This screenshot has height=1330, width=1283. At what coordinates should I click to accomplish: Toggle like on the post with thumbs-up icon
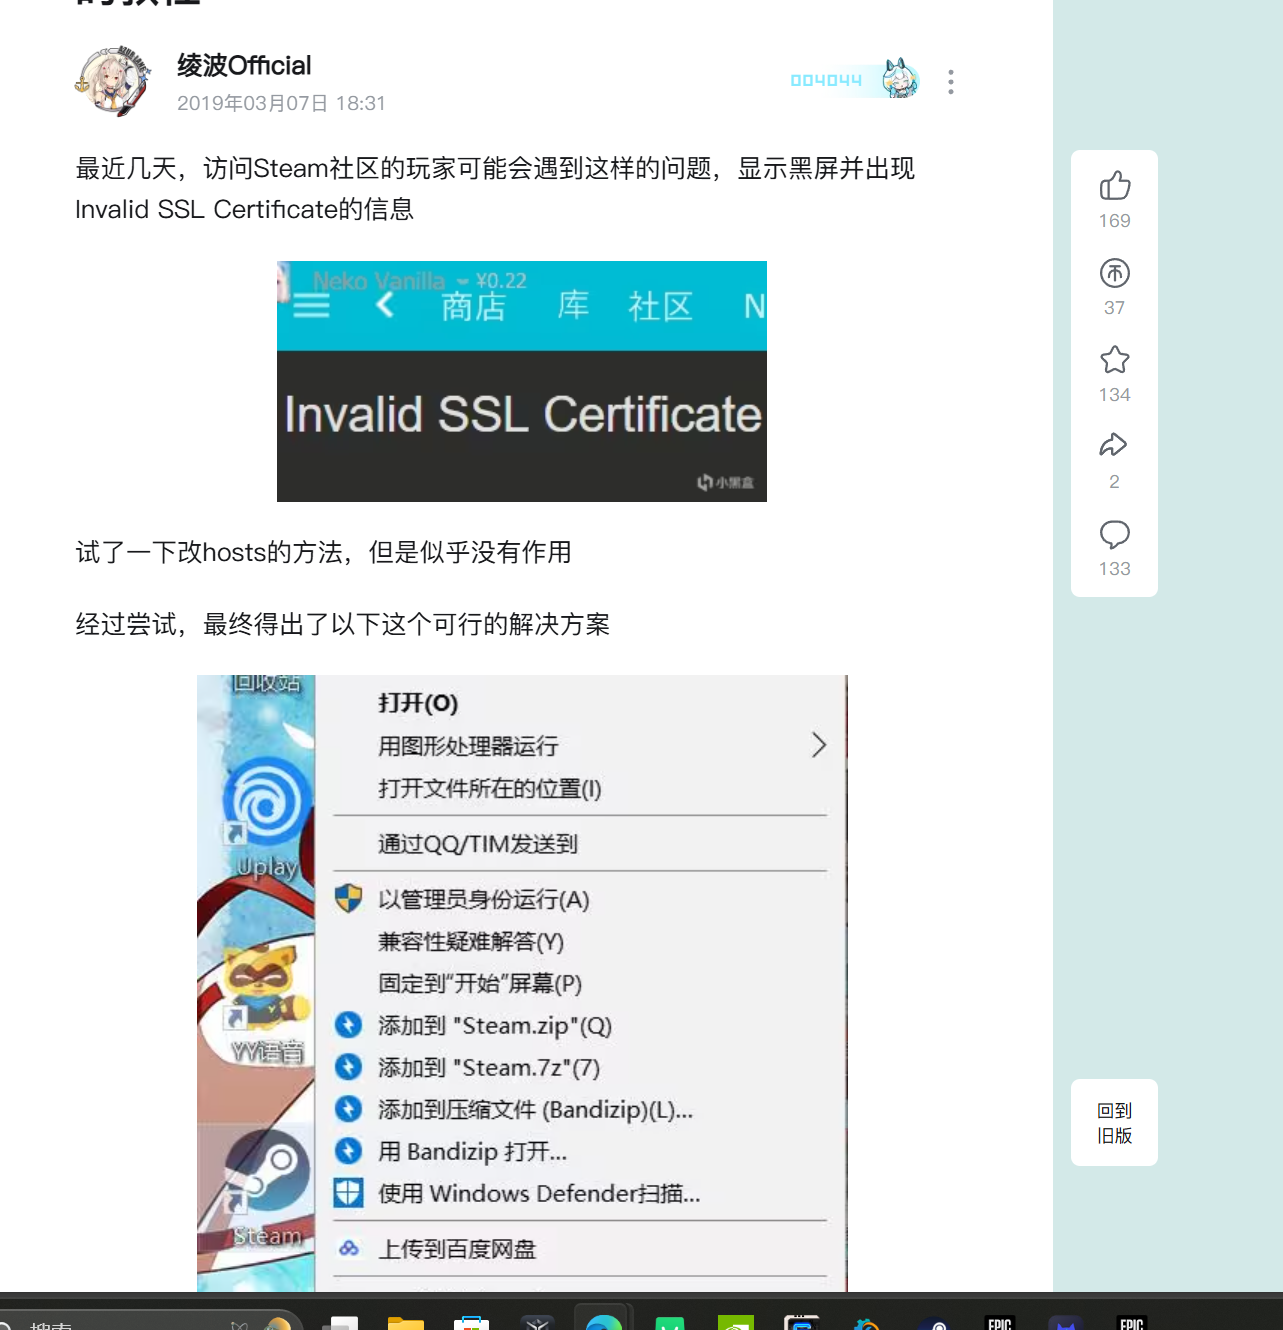(1114, 186)
